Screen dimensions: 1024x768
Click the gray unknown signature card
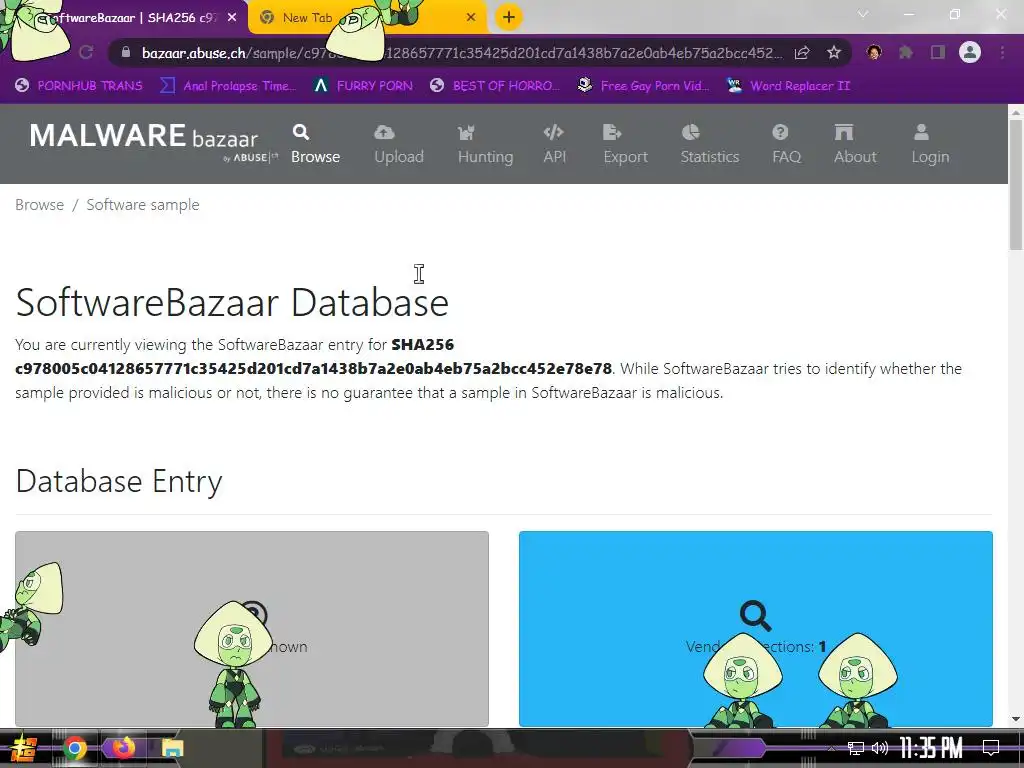point(252,628)
